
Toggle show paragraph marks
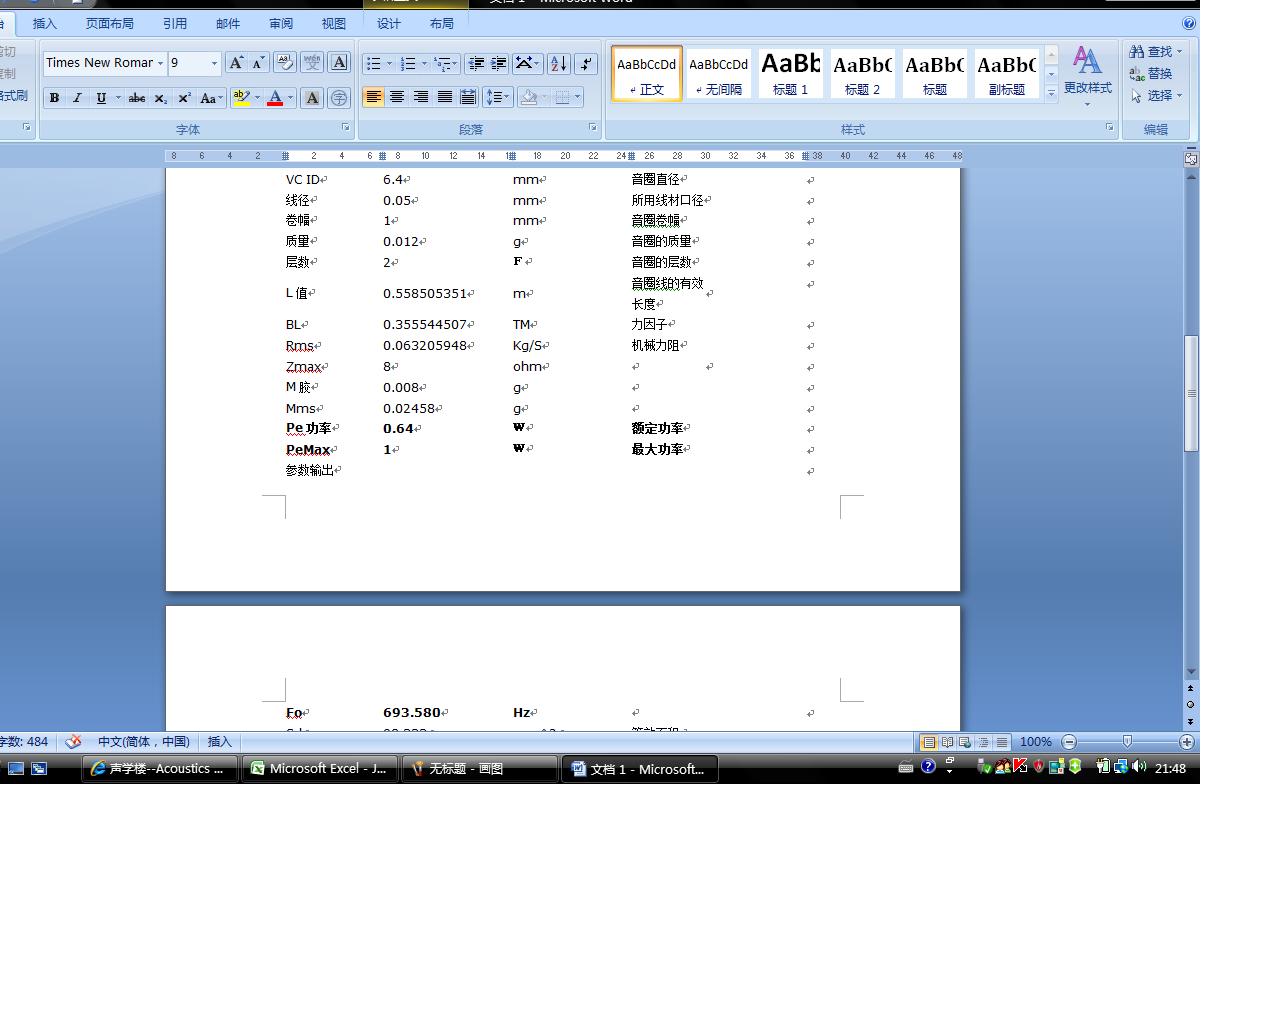[x=586, y=64]
